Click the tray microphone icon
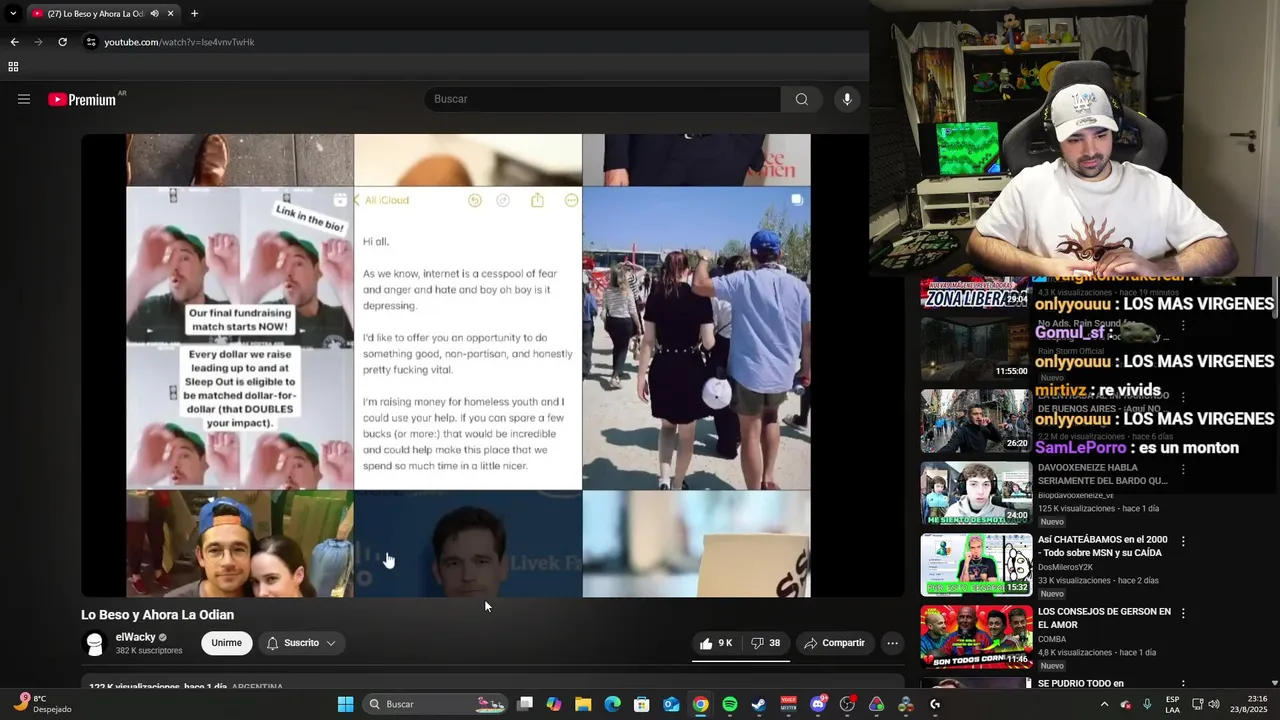 [x=1147, y=704]
